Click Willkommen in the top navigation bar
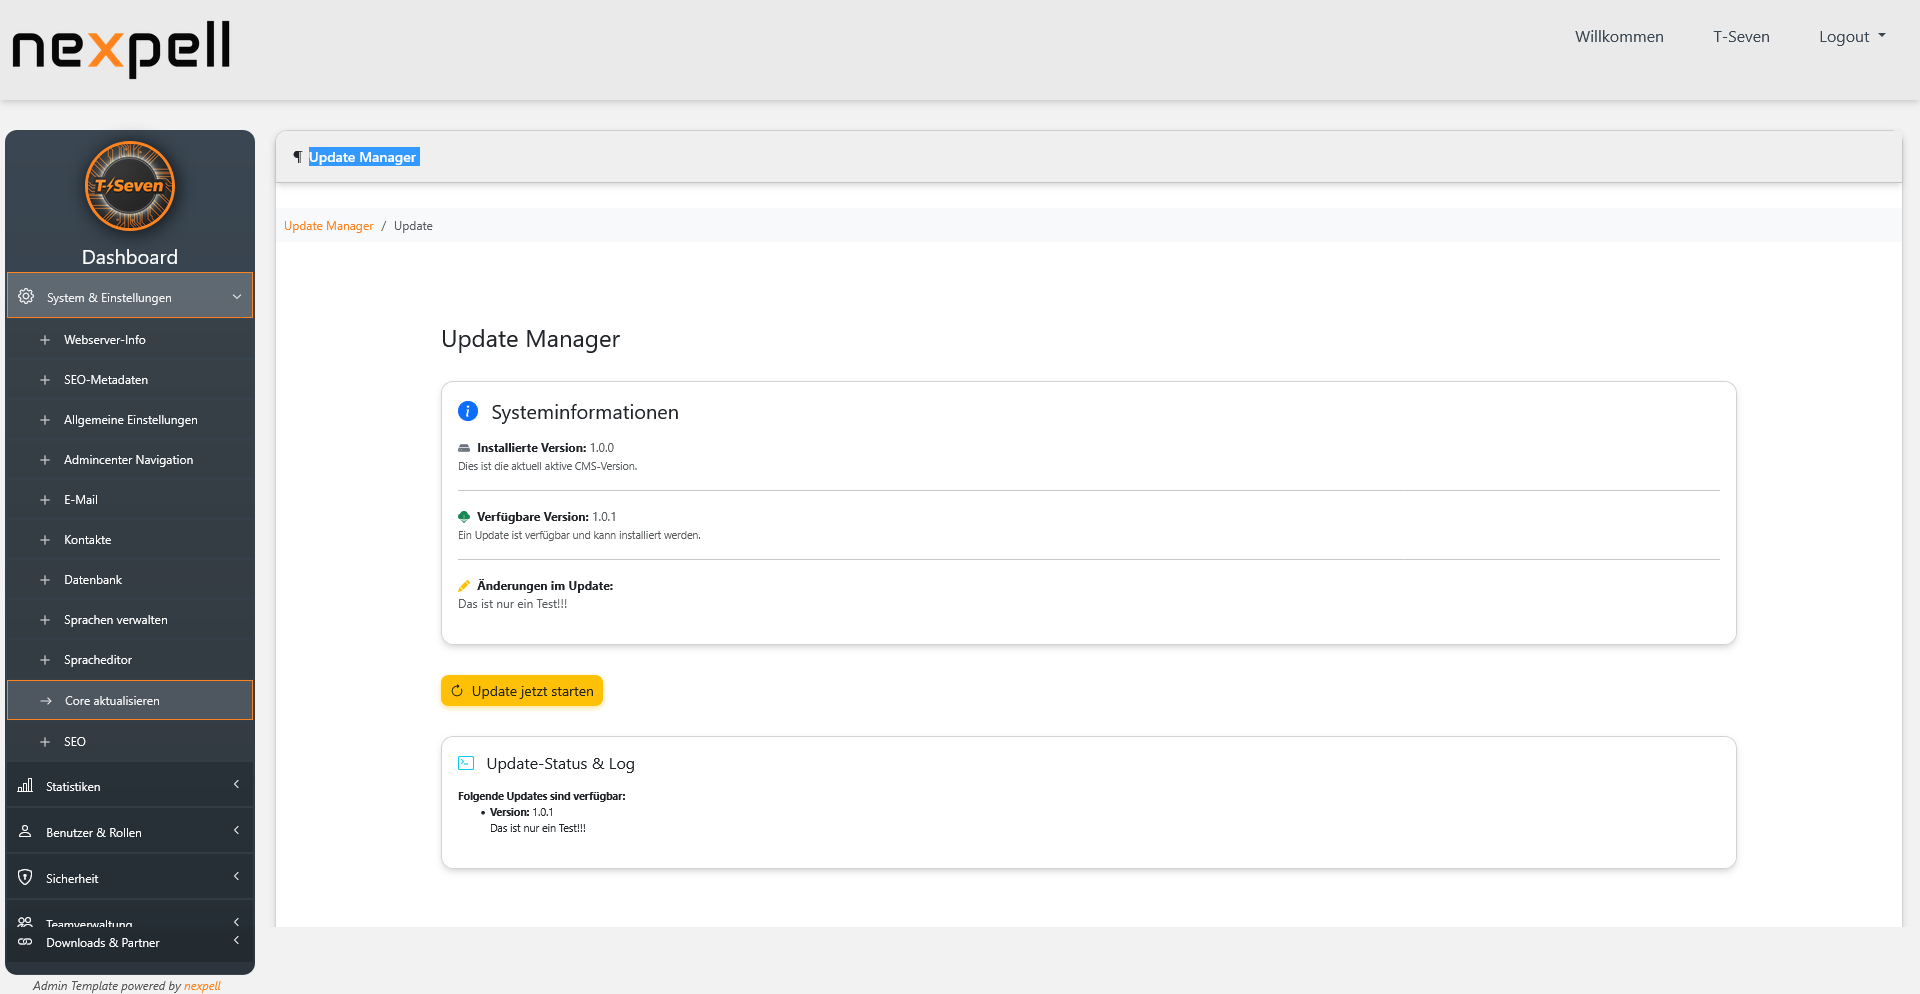The image size is (1920, 994). coord(1619,36)
